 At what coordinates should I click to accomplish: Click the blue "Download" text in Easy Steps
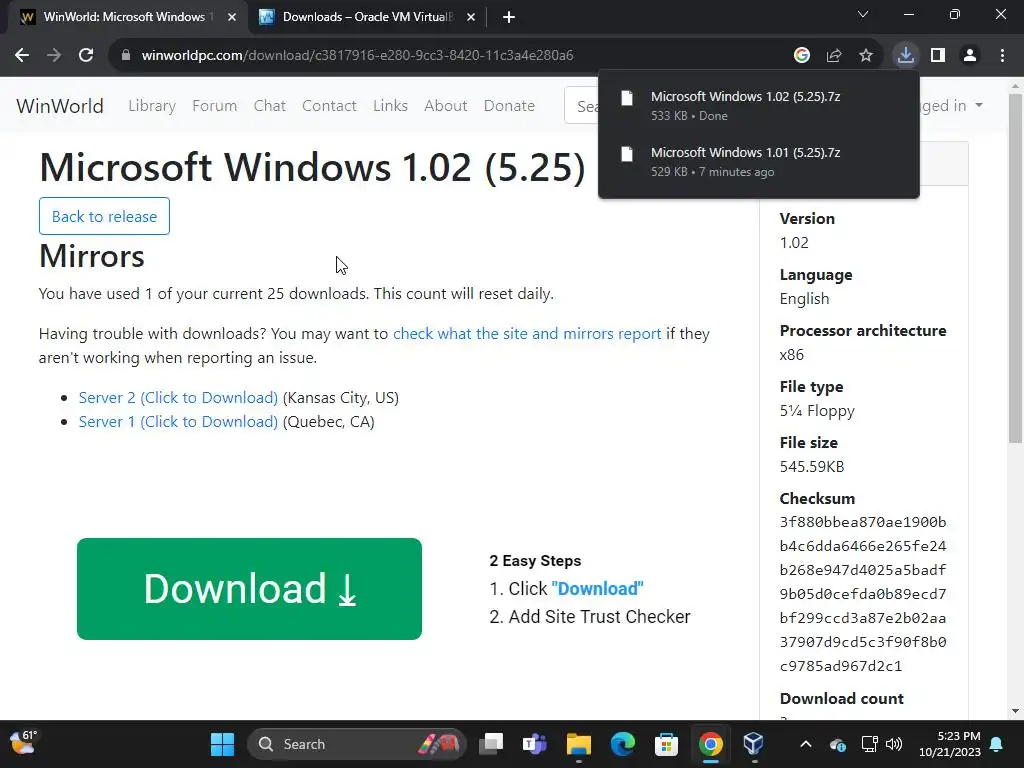click(598, 589)
